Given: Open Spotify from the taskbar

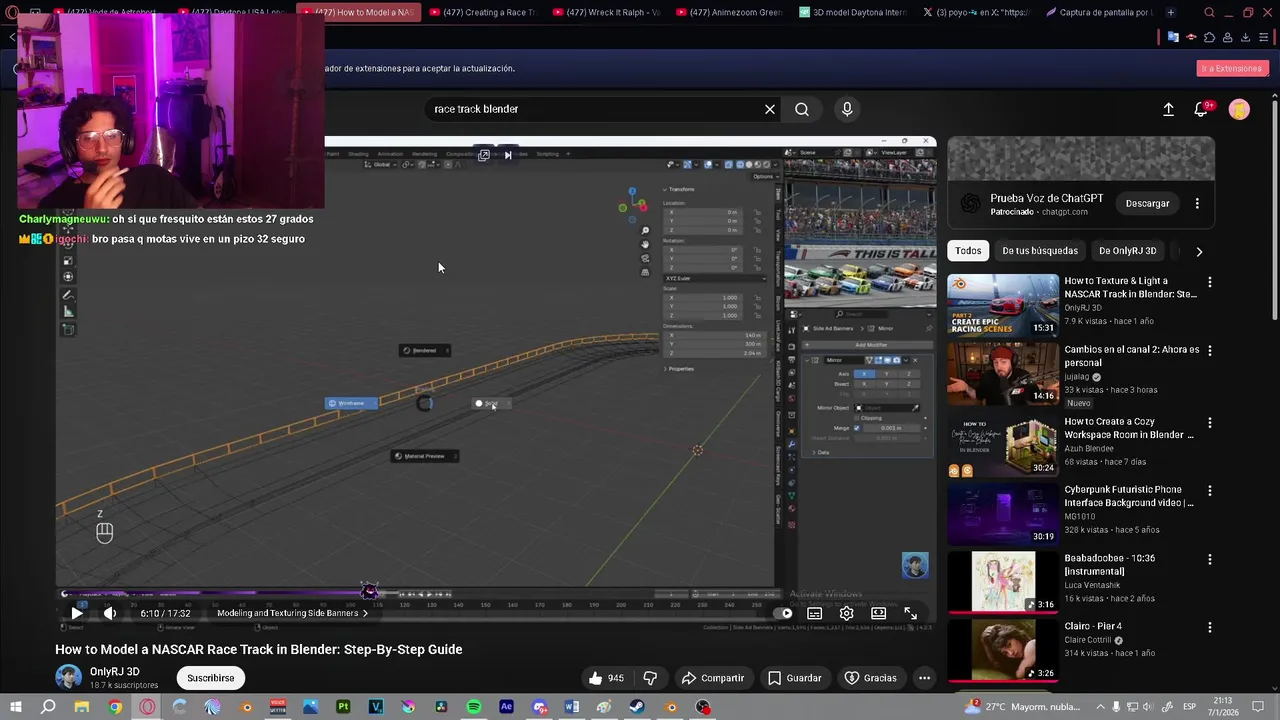Looking at the screenshot, I should click(474, 707).
